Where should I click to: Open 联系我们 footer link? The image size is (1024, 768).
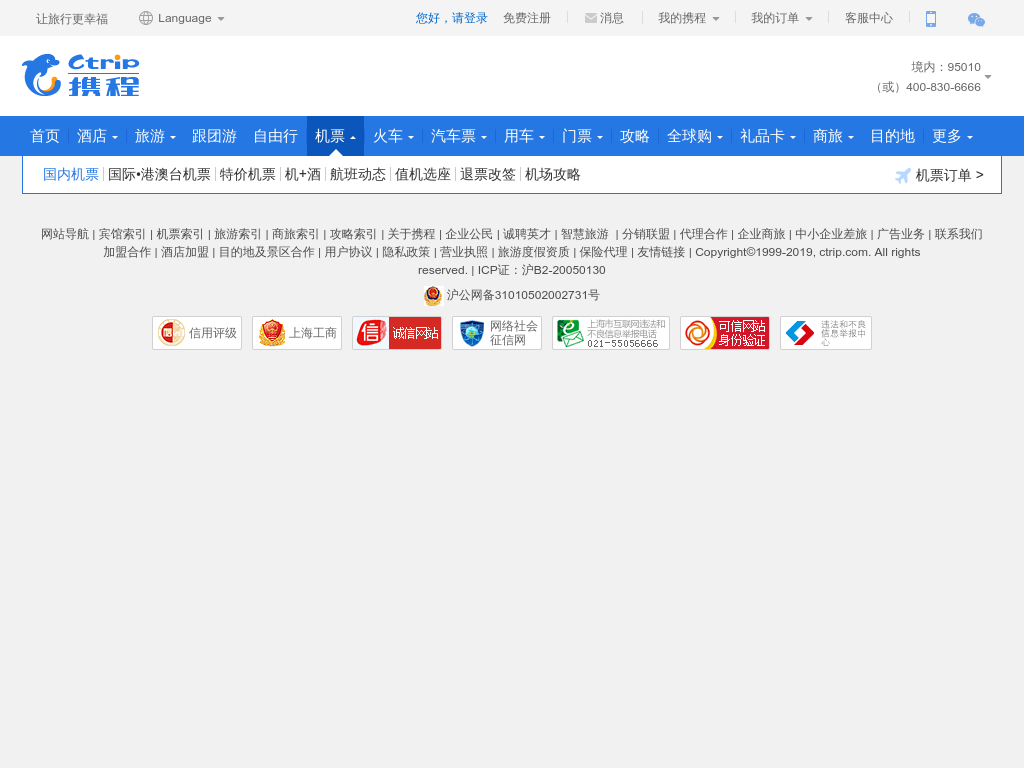click(x=958, y=234)
